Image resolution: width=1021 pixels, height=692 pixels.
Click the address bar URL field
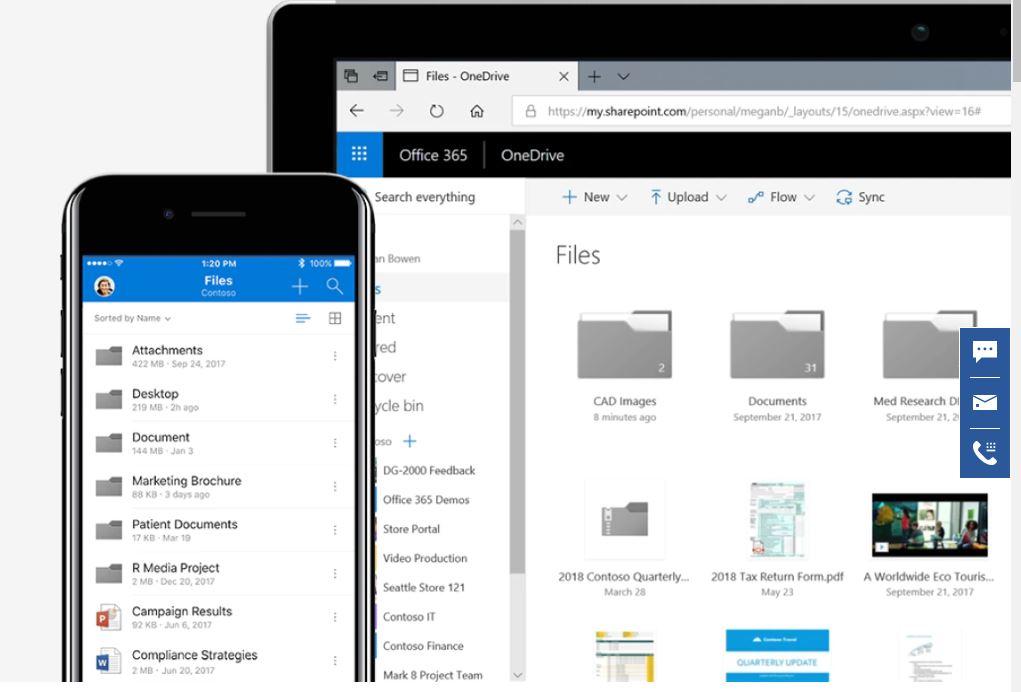762,111
